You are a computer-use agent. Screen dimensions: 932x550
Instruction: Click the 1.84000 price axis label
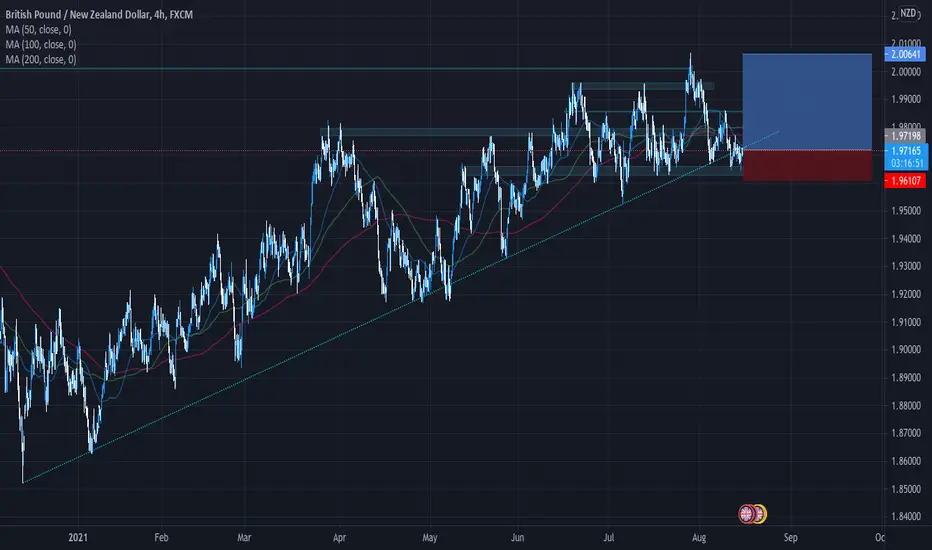[905, 516]
